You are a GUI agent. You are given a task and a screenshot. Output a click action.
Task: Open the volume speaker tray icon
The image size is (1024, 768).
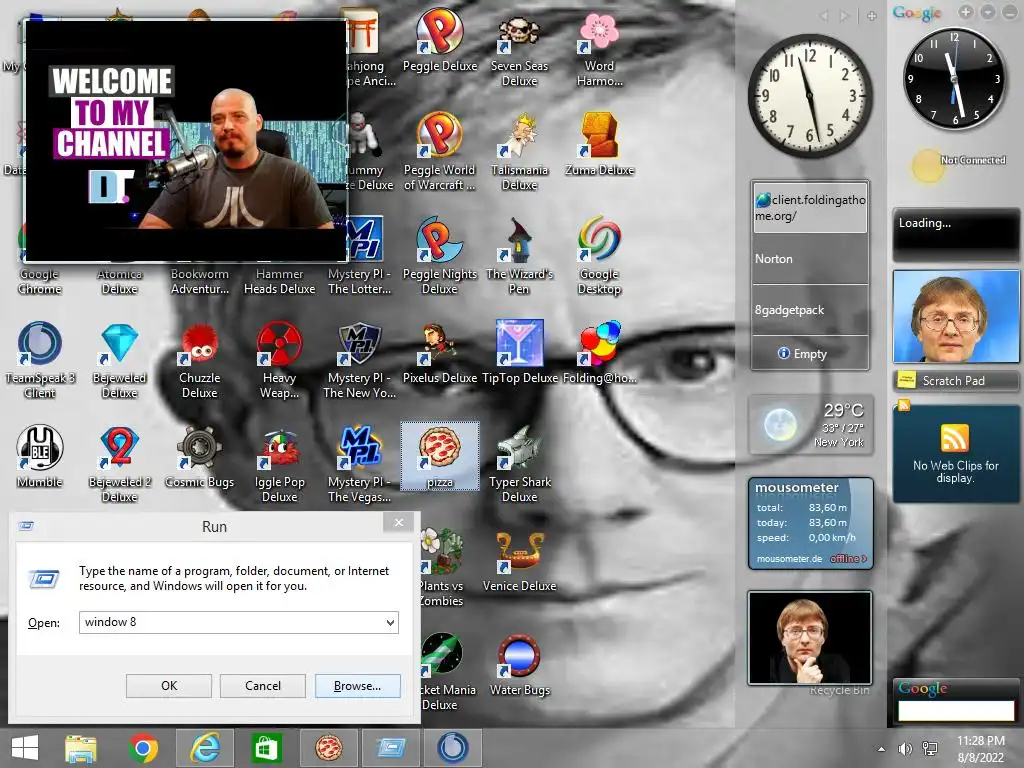pyautogui.click(x=905, y=749)
